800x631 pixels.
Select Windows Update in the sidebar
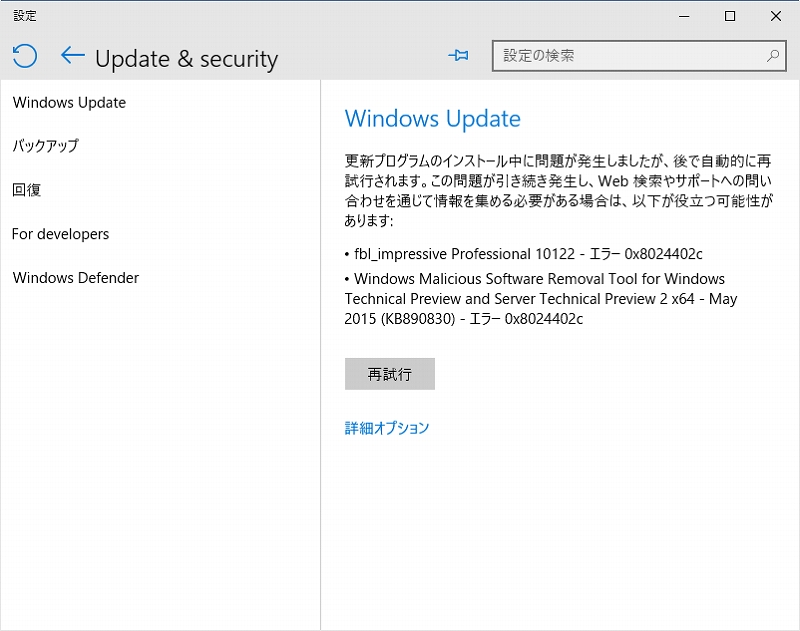click(69, 103)
